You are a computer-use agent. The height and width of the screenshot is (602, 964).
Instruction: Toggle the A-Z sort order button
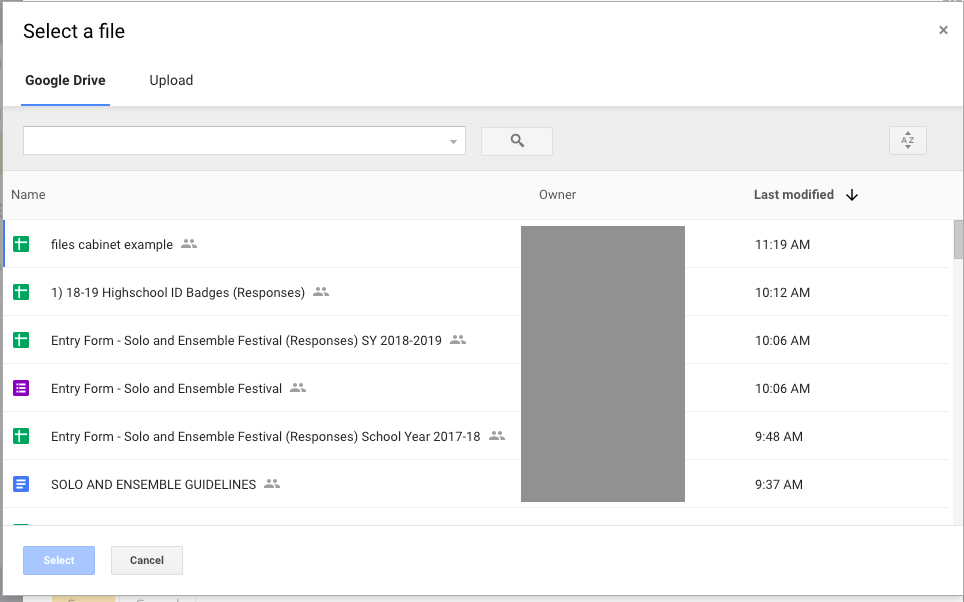(x=907, y=141)
